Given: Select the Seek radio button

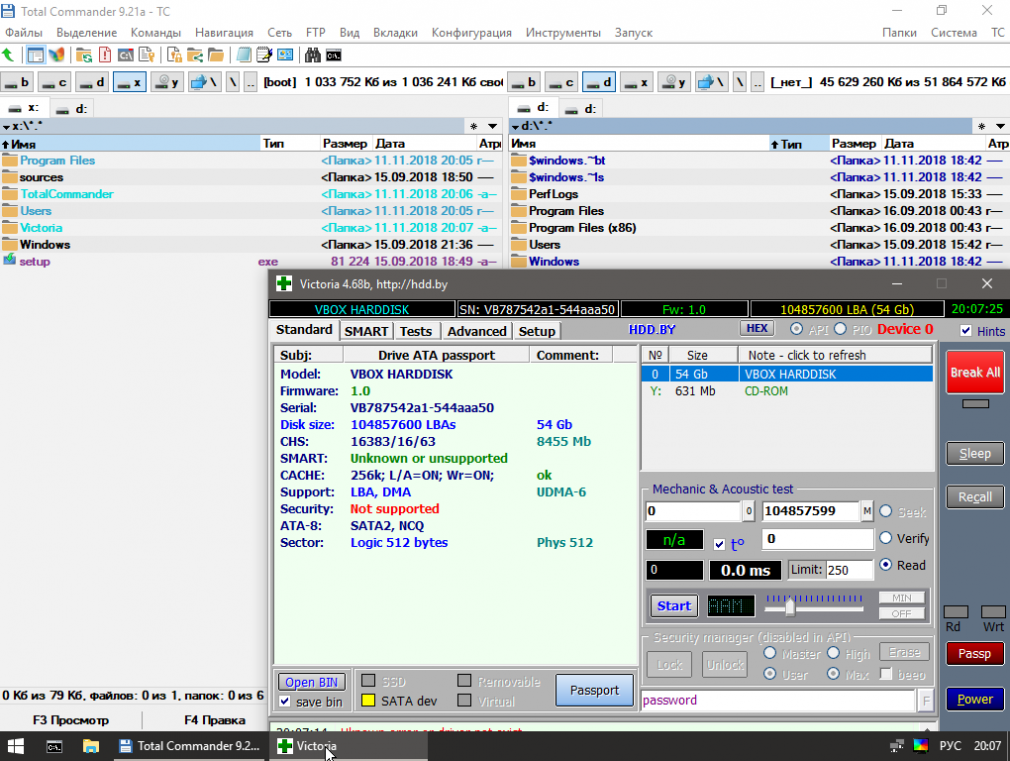Looking at the screenshot, I should tap(886, 511).
